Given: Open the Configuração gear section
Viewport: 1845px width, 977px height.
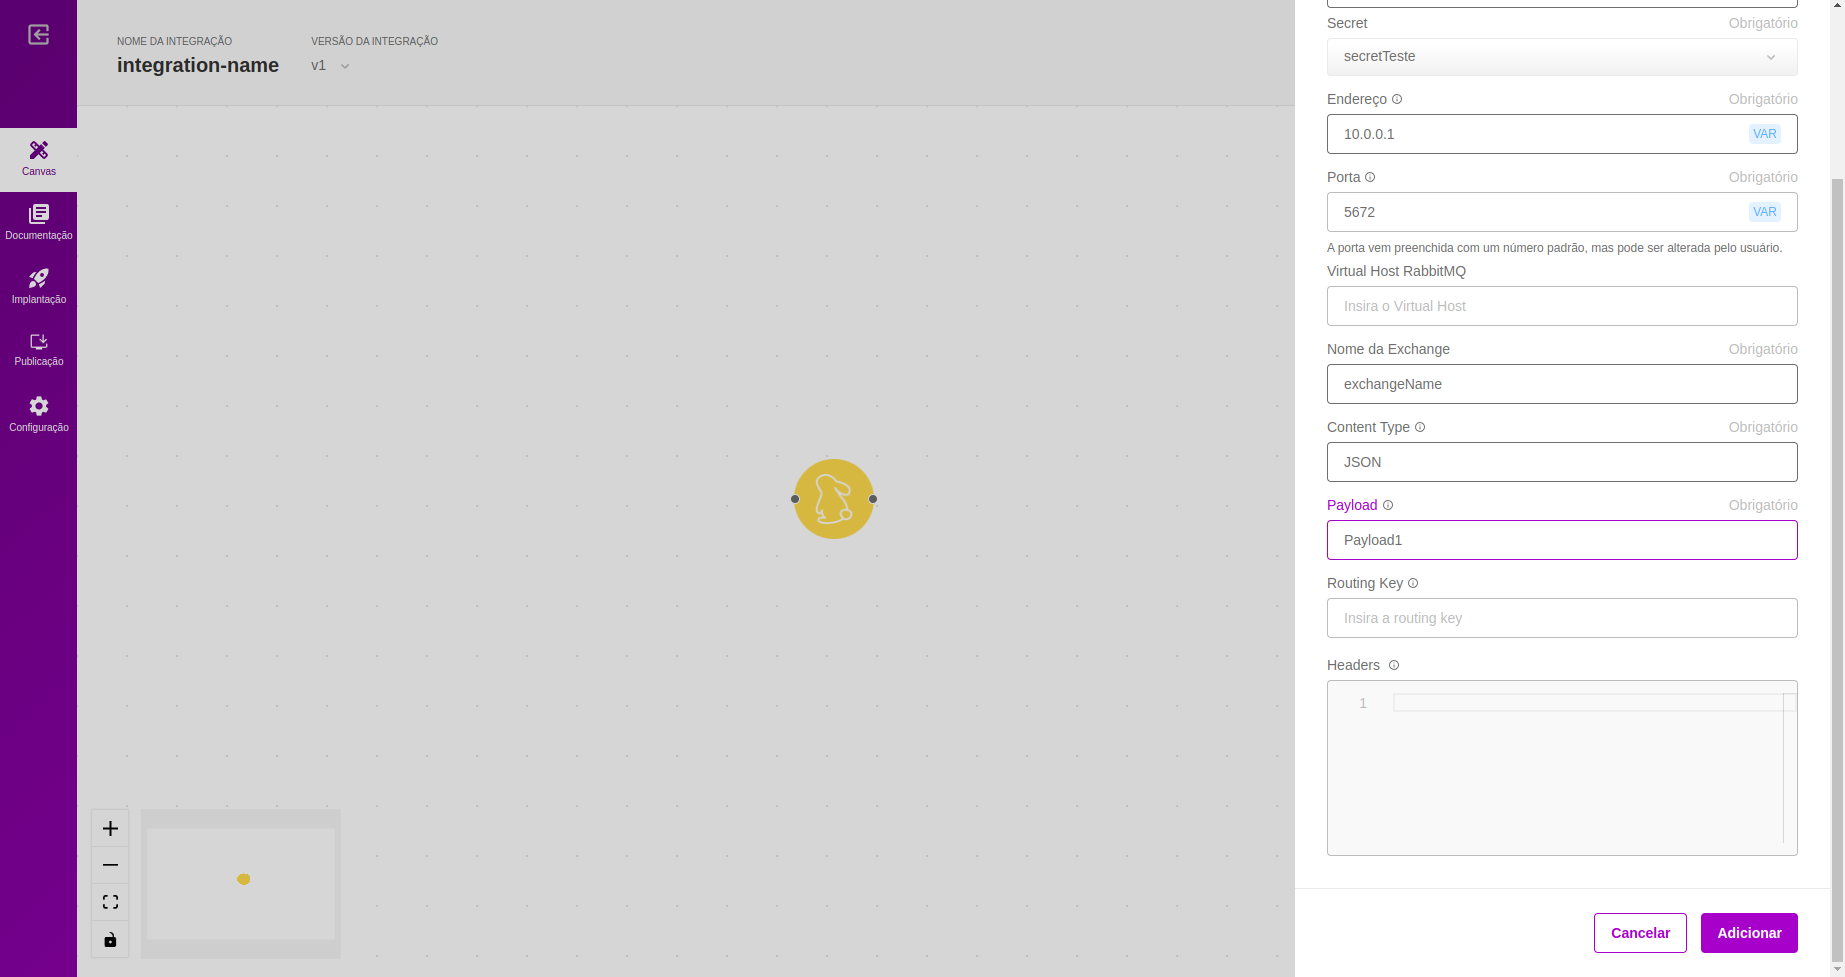Looking at the screenshot, I should pos(38,414).
